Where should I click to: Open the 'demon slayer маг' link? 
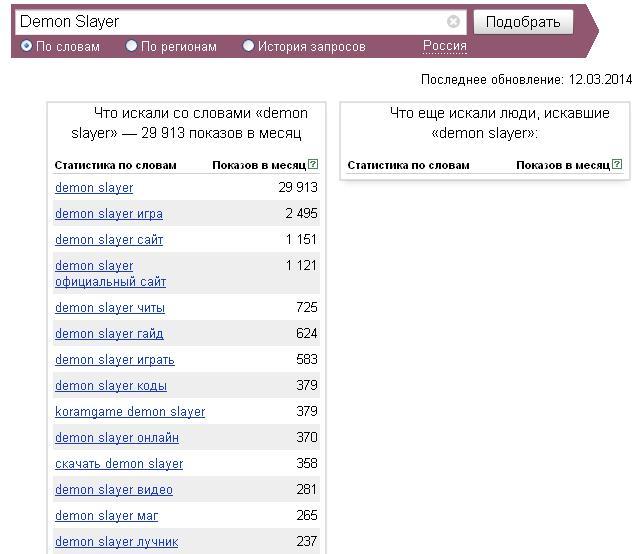tap(106, 516)
